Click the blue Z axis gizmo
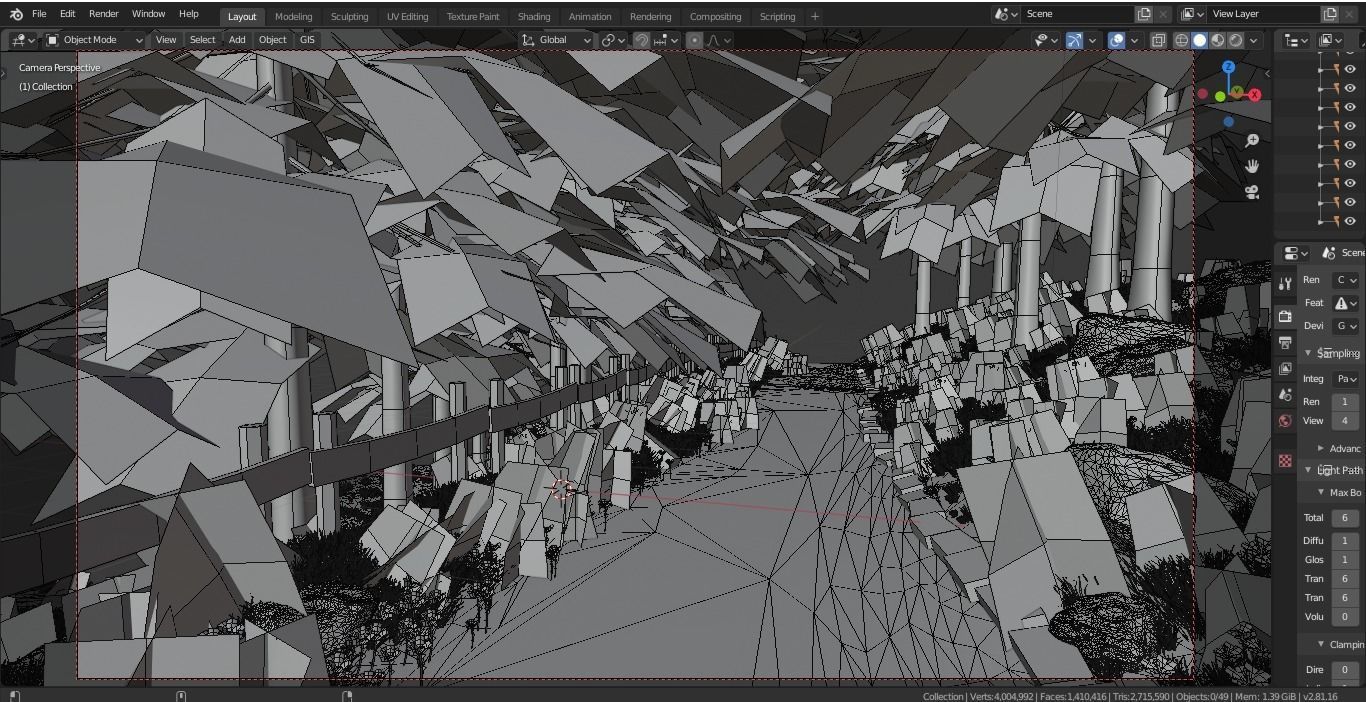Viewport: 1366px width, 702px height. (x=1228, y=67)
